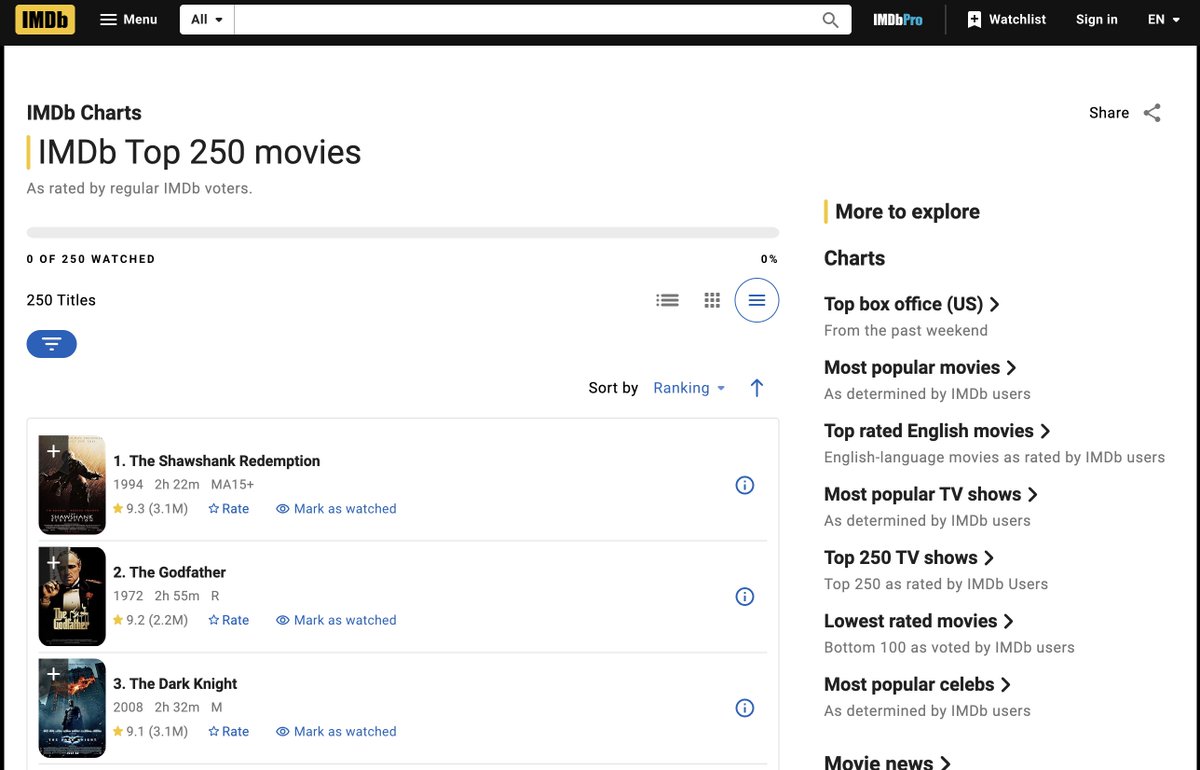Click the 250 Titles count text

(x=61, y=300)
